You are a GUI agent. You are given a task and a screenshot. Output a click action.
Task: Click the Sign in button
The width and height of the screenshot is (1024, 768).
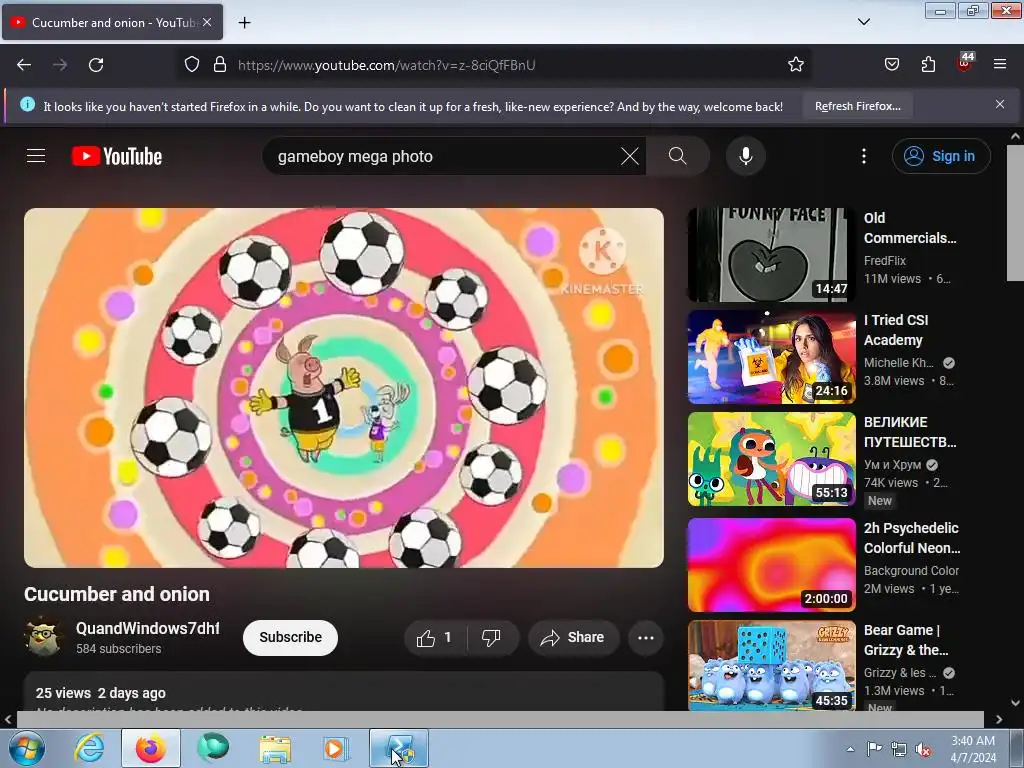(x=941, y=156)
